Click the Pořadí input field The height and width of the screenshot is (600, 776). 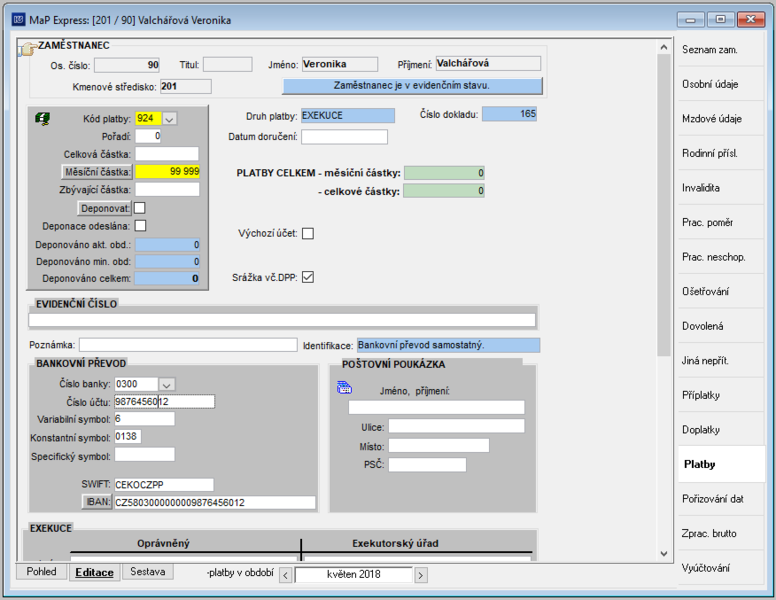[x=148, y=136]
